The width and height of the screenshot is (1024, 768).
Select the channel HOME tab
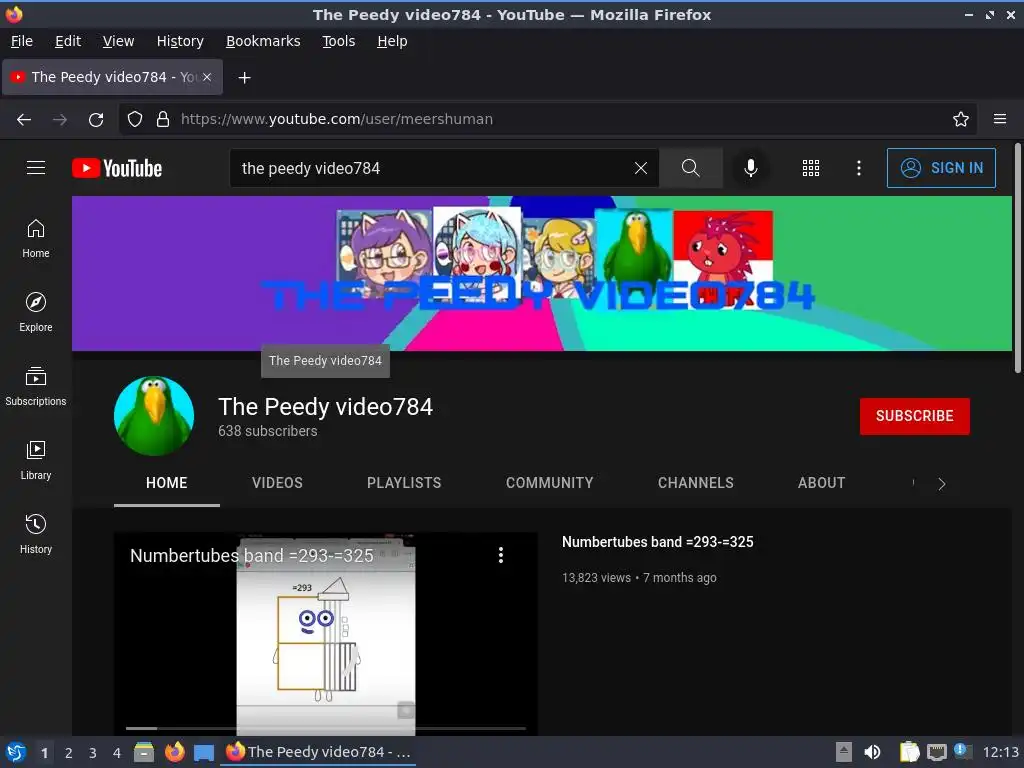pos(167,483)
